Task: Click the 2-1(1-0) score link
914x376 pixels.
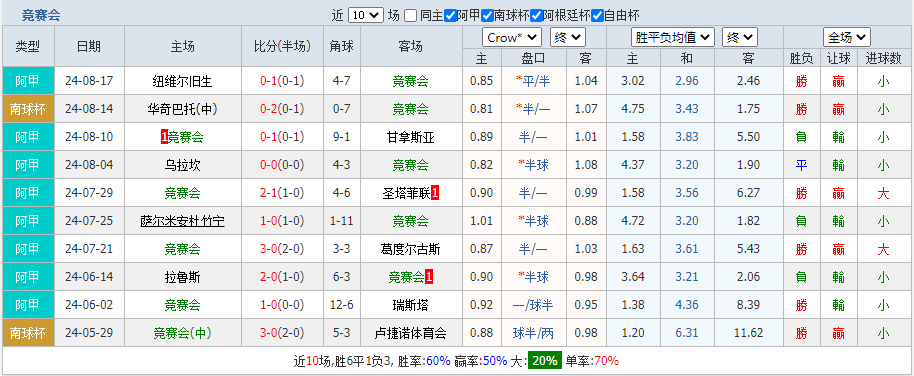Action: (283, 193)
